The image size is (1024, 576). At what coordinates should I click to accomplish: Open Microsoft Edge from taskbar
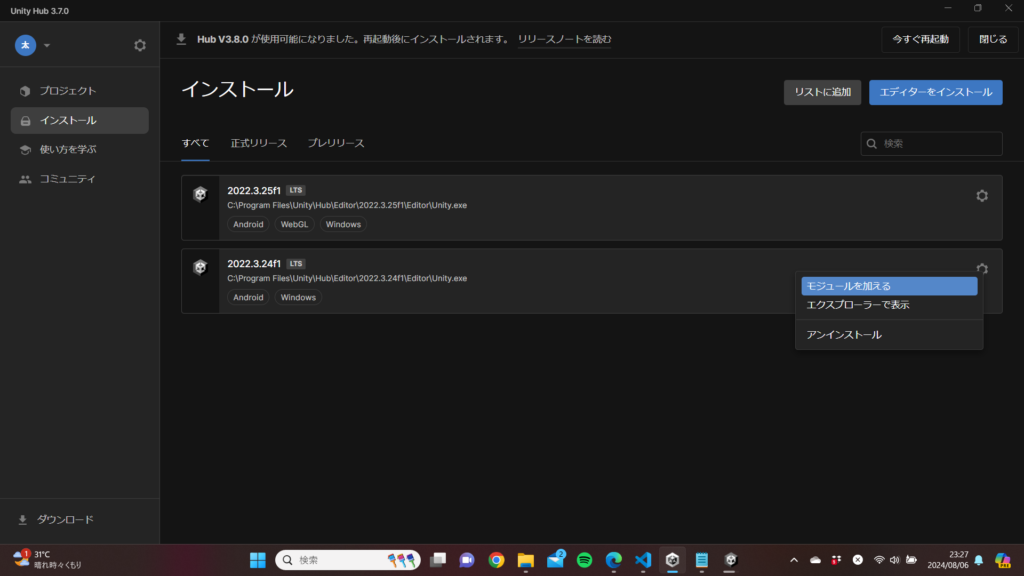coord(614,560)
